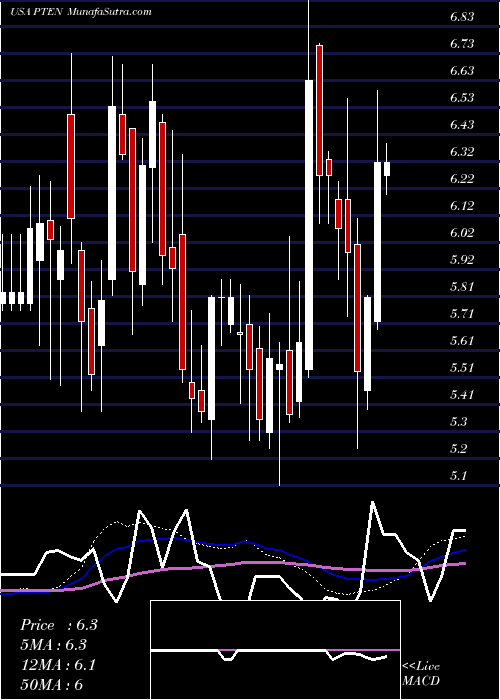
Task: Select the 5.71 price axis label
Action: pyautogui.click(x=462, y=314)
